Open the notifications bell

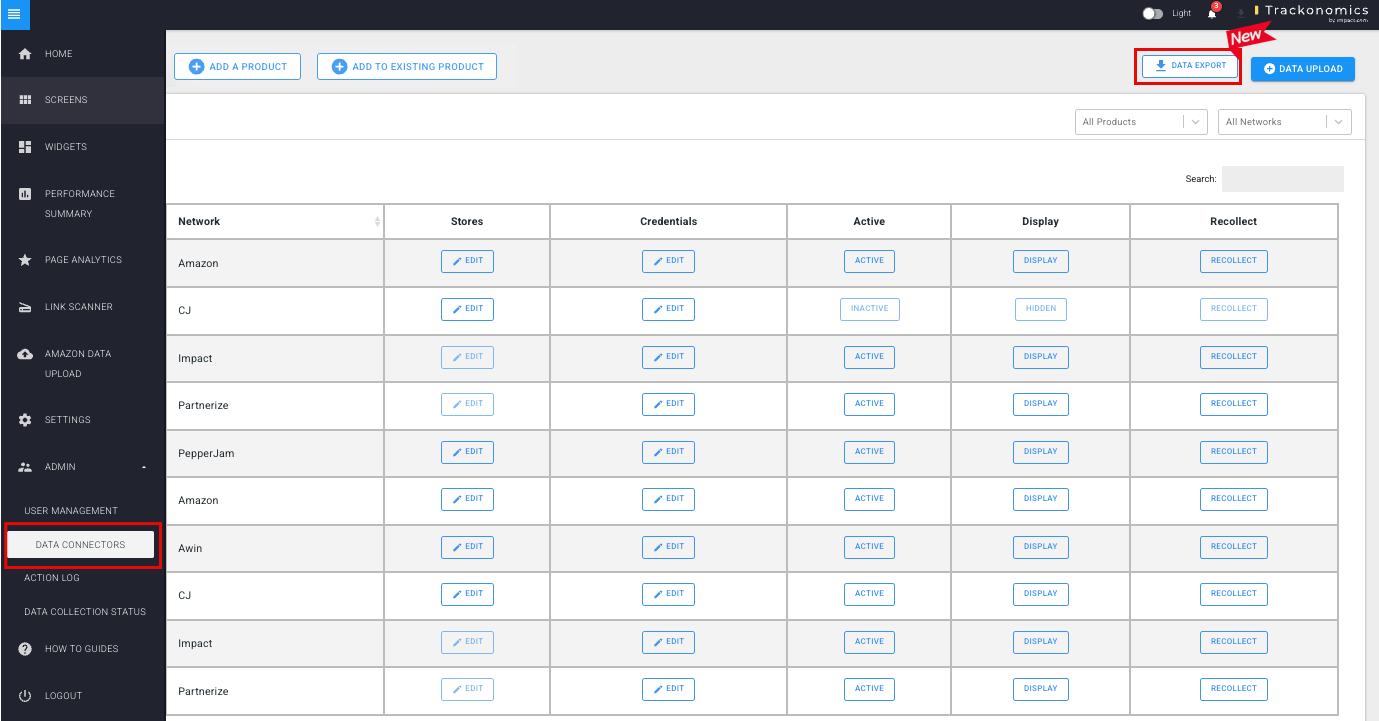coord(1212,13)
